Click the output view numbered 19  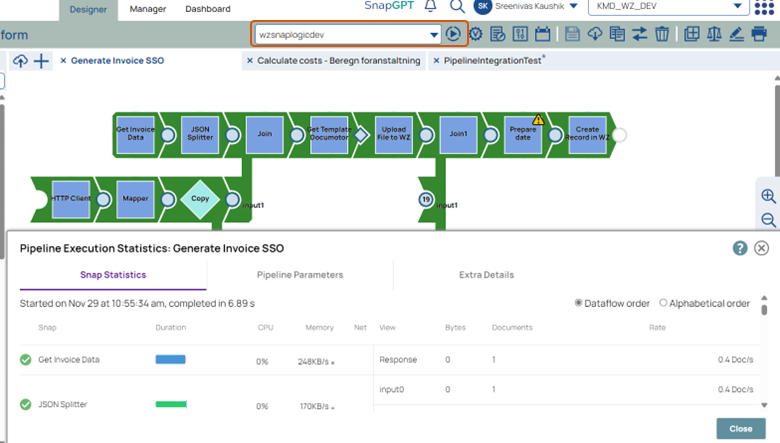(426, 199)
